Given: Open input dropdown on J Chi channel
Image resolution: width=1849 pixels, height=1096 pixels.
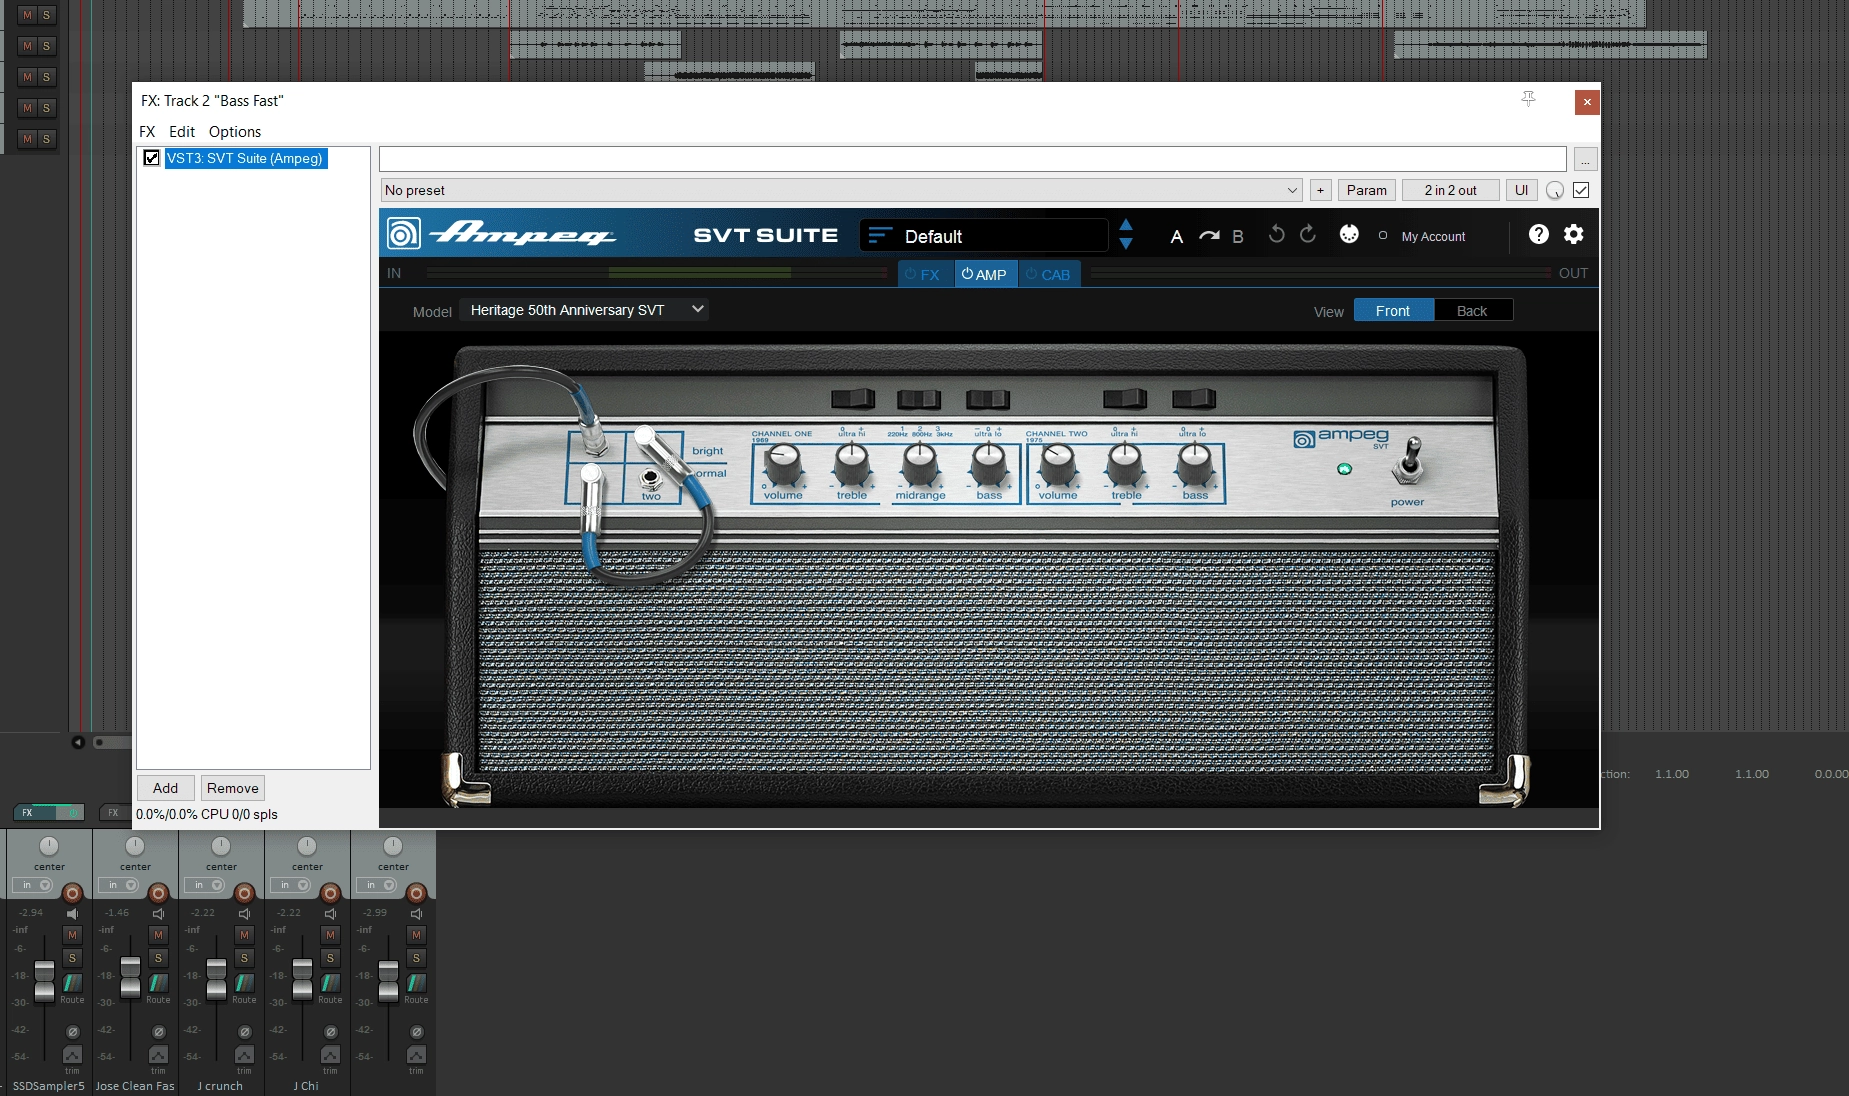Looking at the screenshot, I should [291, 885].
